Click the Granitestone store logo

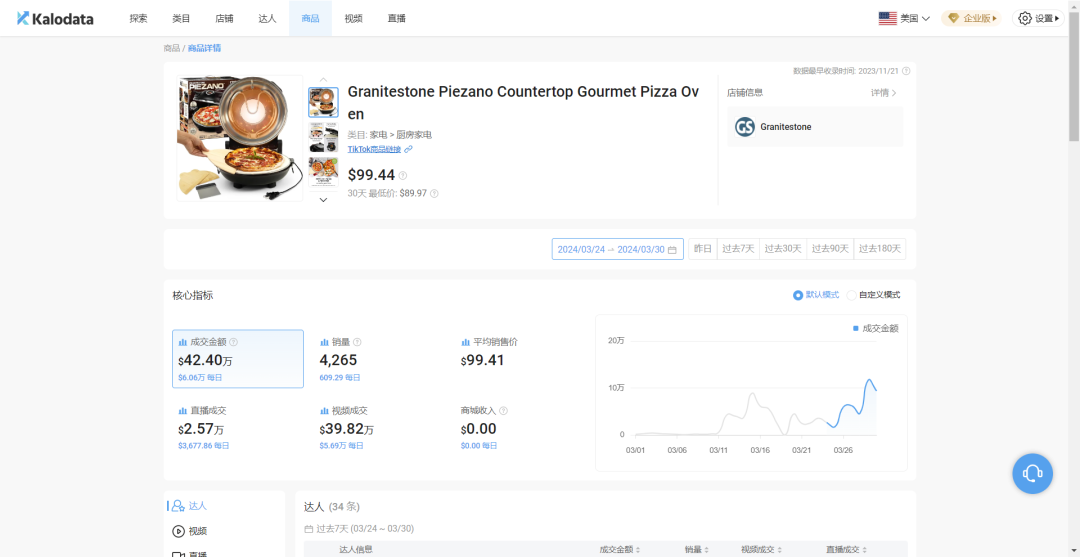tap(745, 127)
